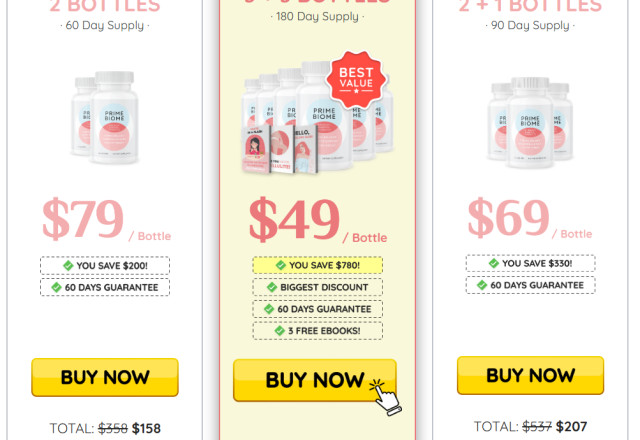Click BUY NOW for the $79 package
This screenshot has width=640, height=440.
(x=105, y=377)
